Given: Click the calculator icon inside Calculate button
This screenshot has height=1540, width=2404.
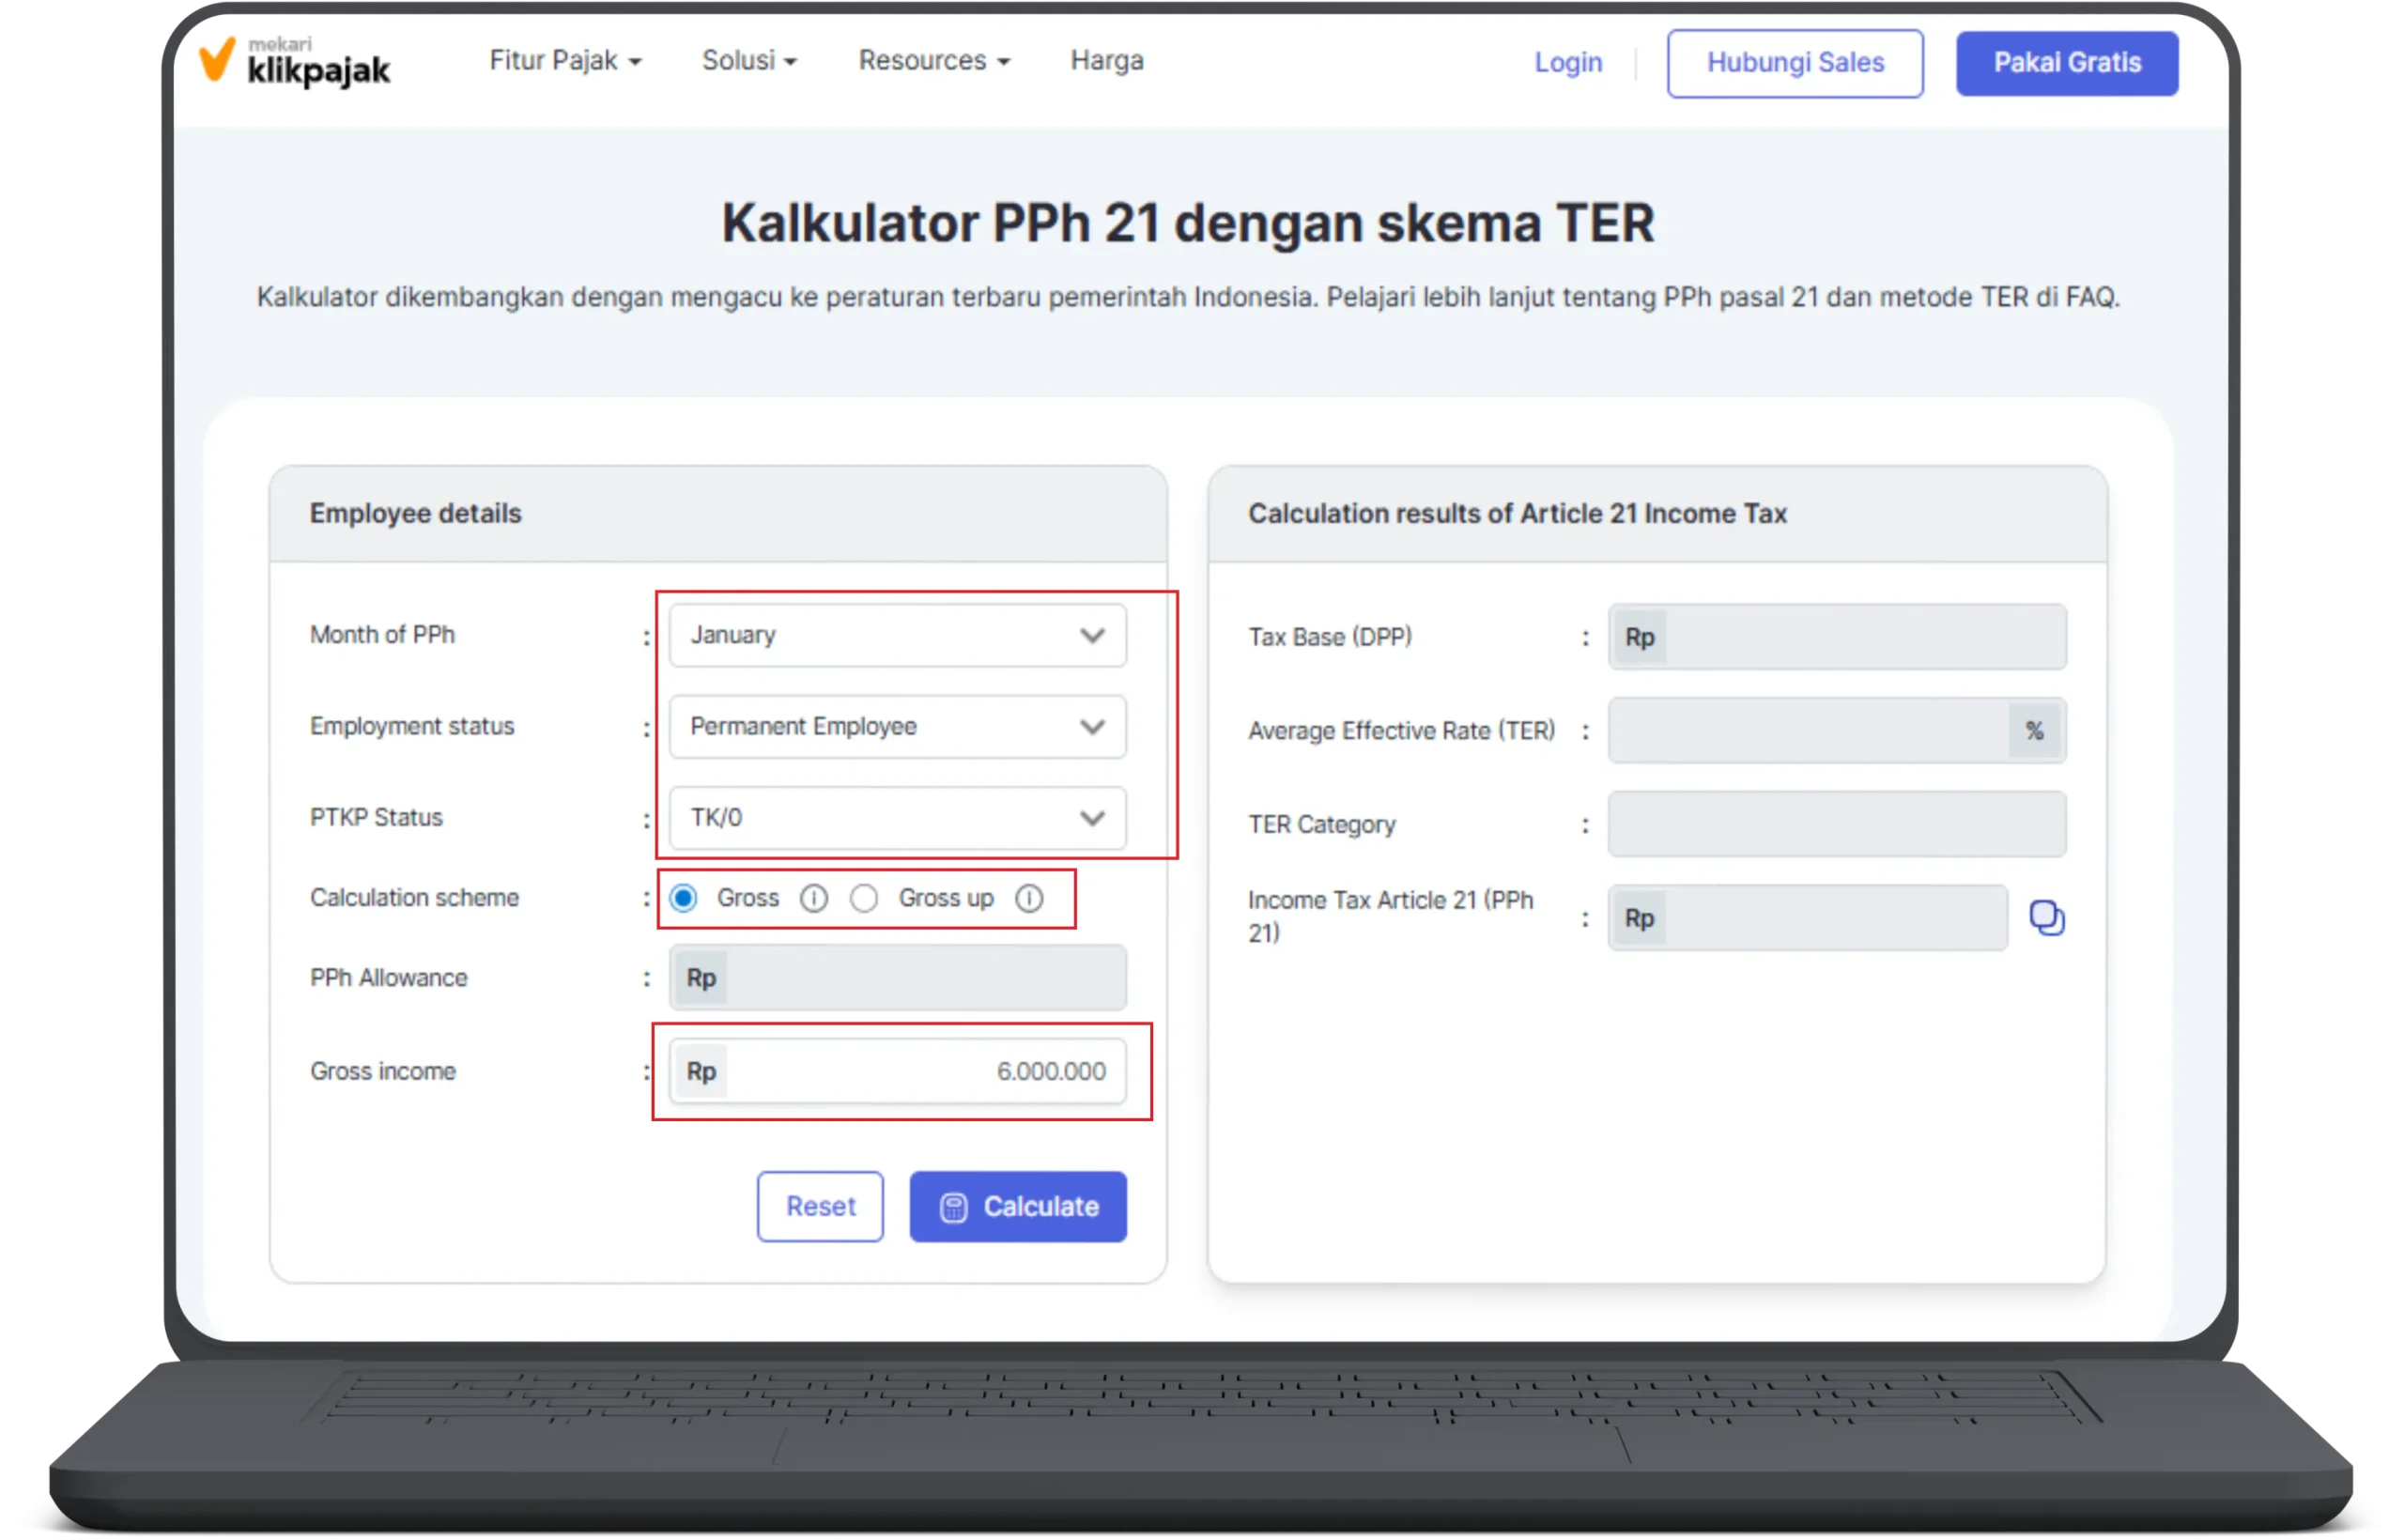Looking at the screenshot, I should pos(957,1206).
